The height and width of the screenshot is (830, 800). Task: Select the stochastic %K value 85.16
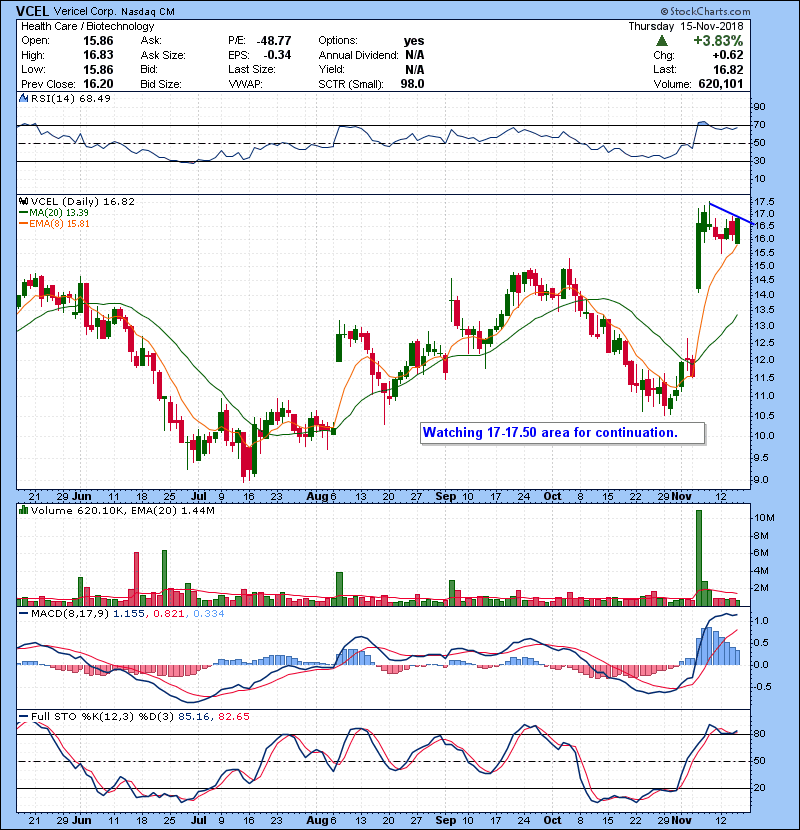click(194, 717)
